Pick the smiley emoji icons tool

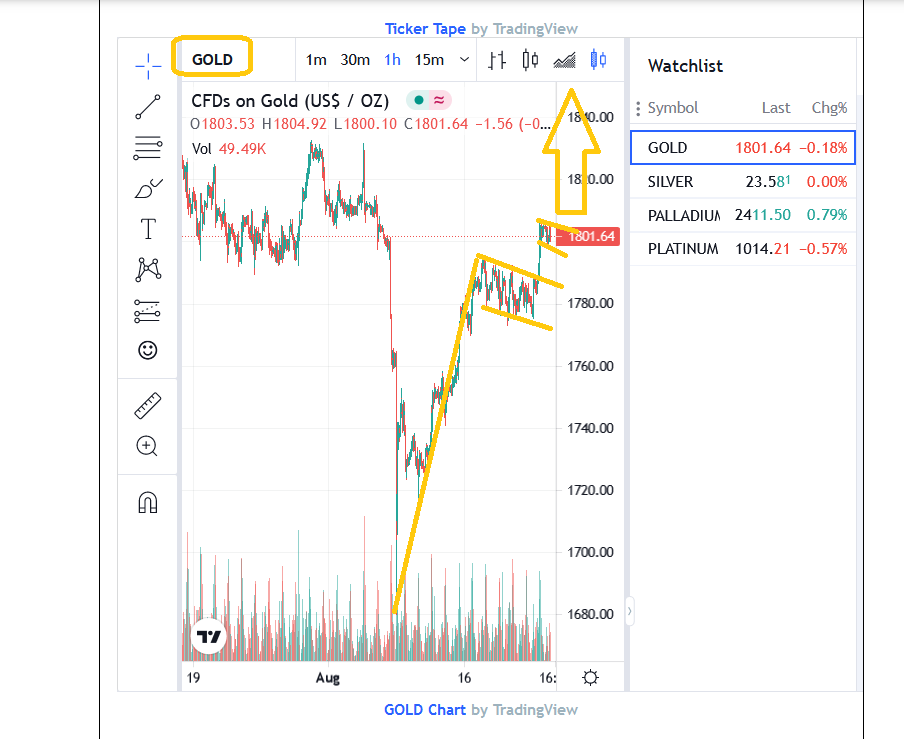coord(148,350)
